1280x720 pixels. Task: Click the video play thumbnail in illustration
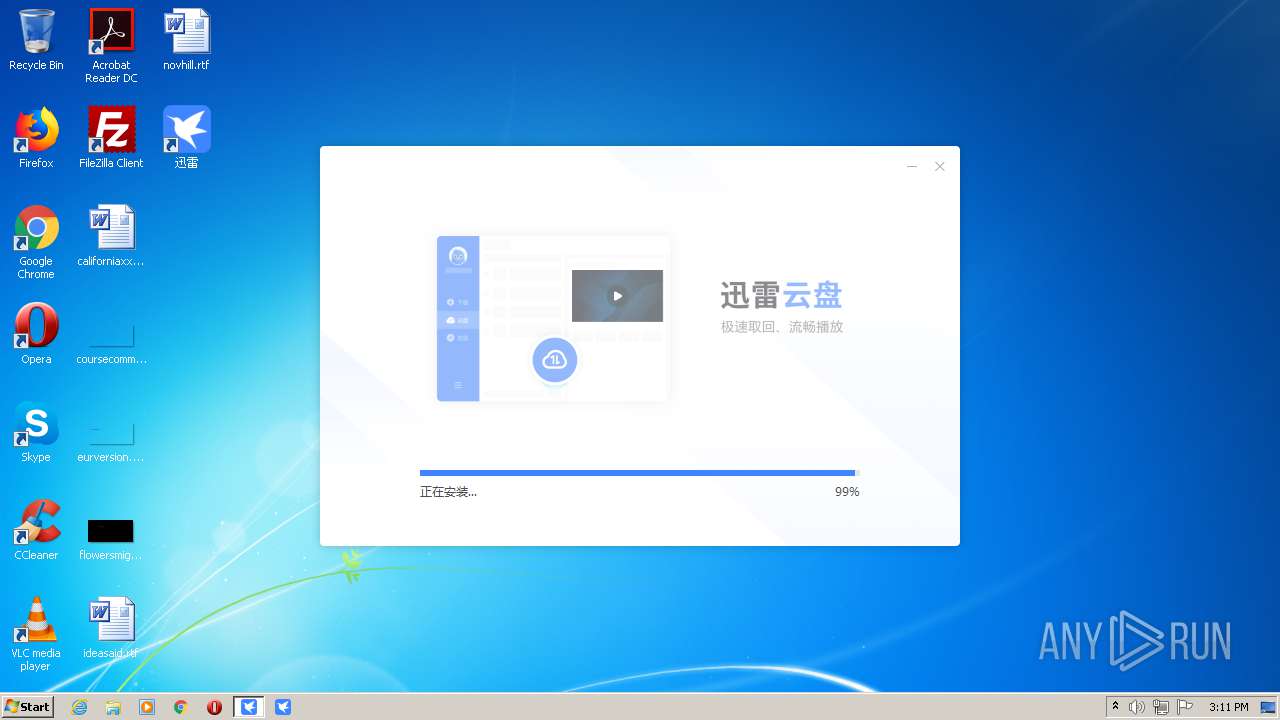617,296
